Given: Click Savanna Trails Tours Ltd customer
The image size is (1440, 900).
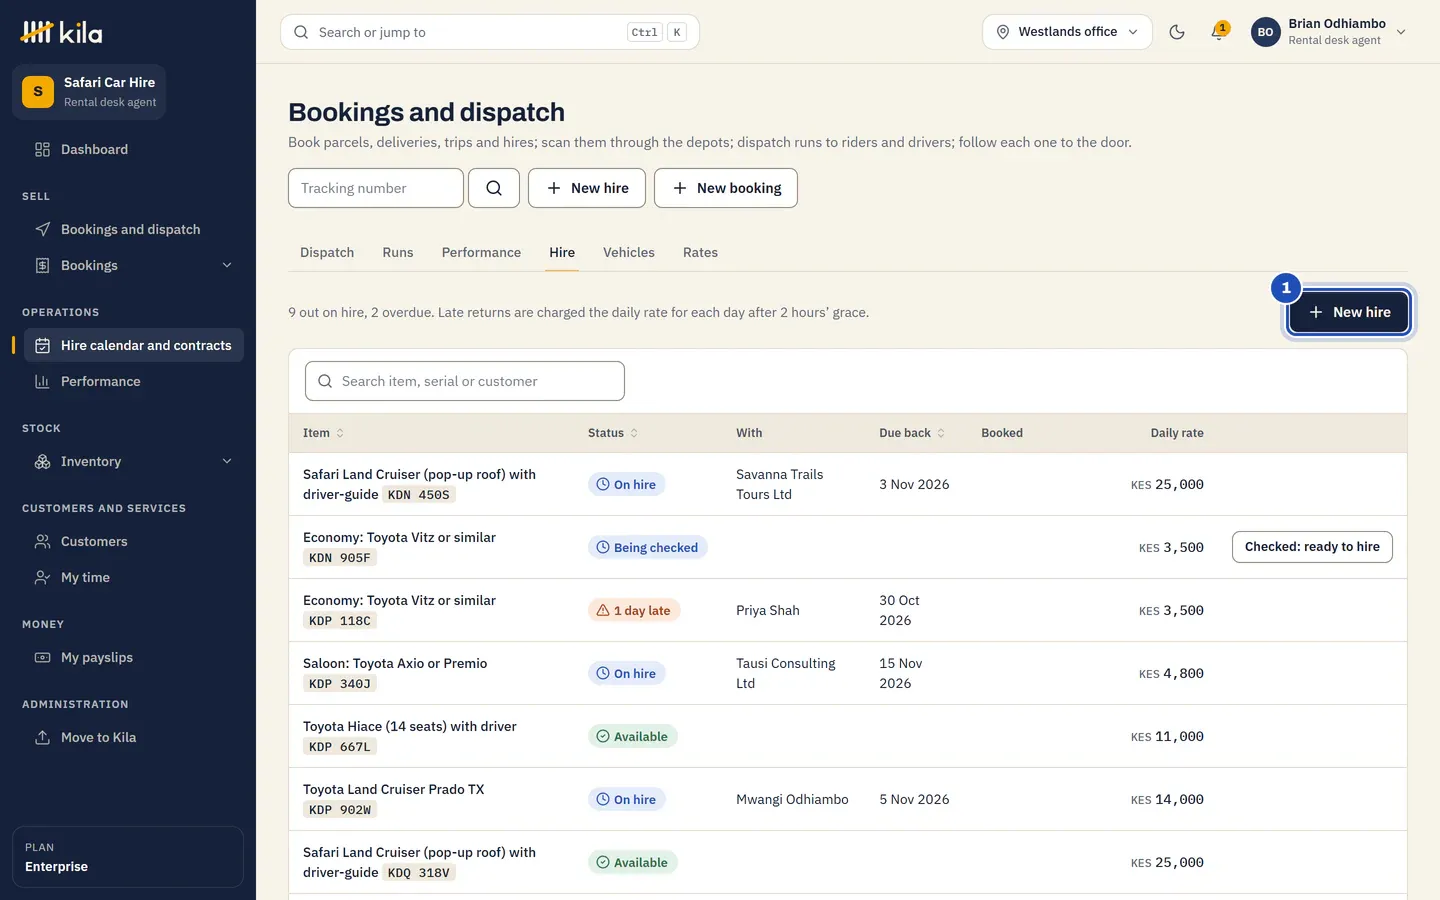Looking at the screenshot, I should click(779, 484).
